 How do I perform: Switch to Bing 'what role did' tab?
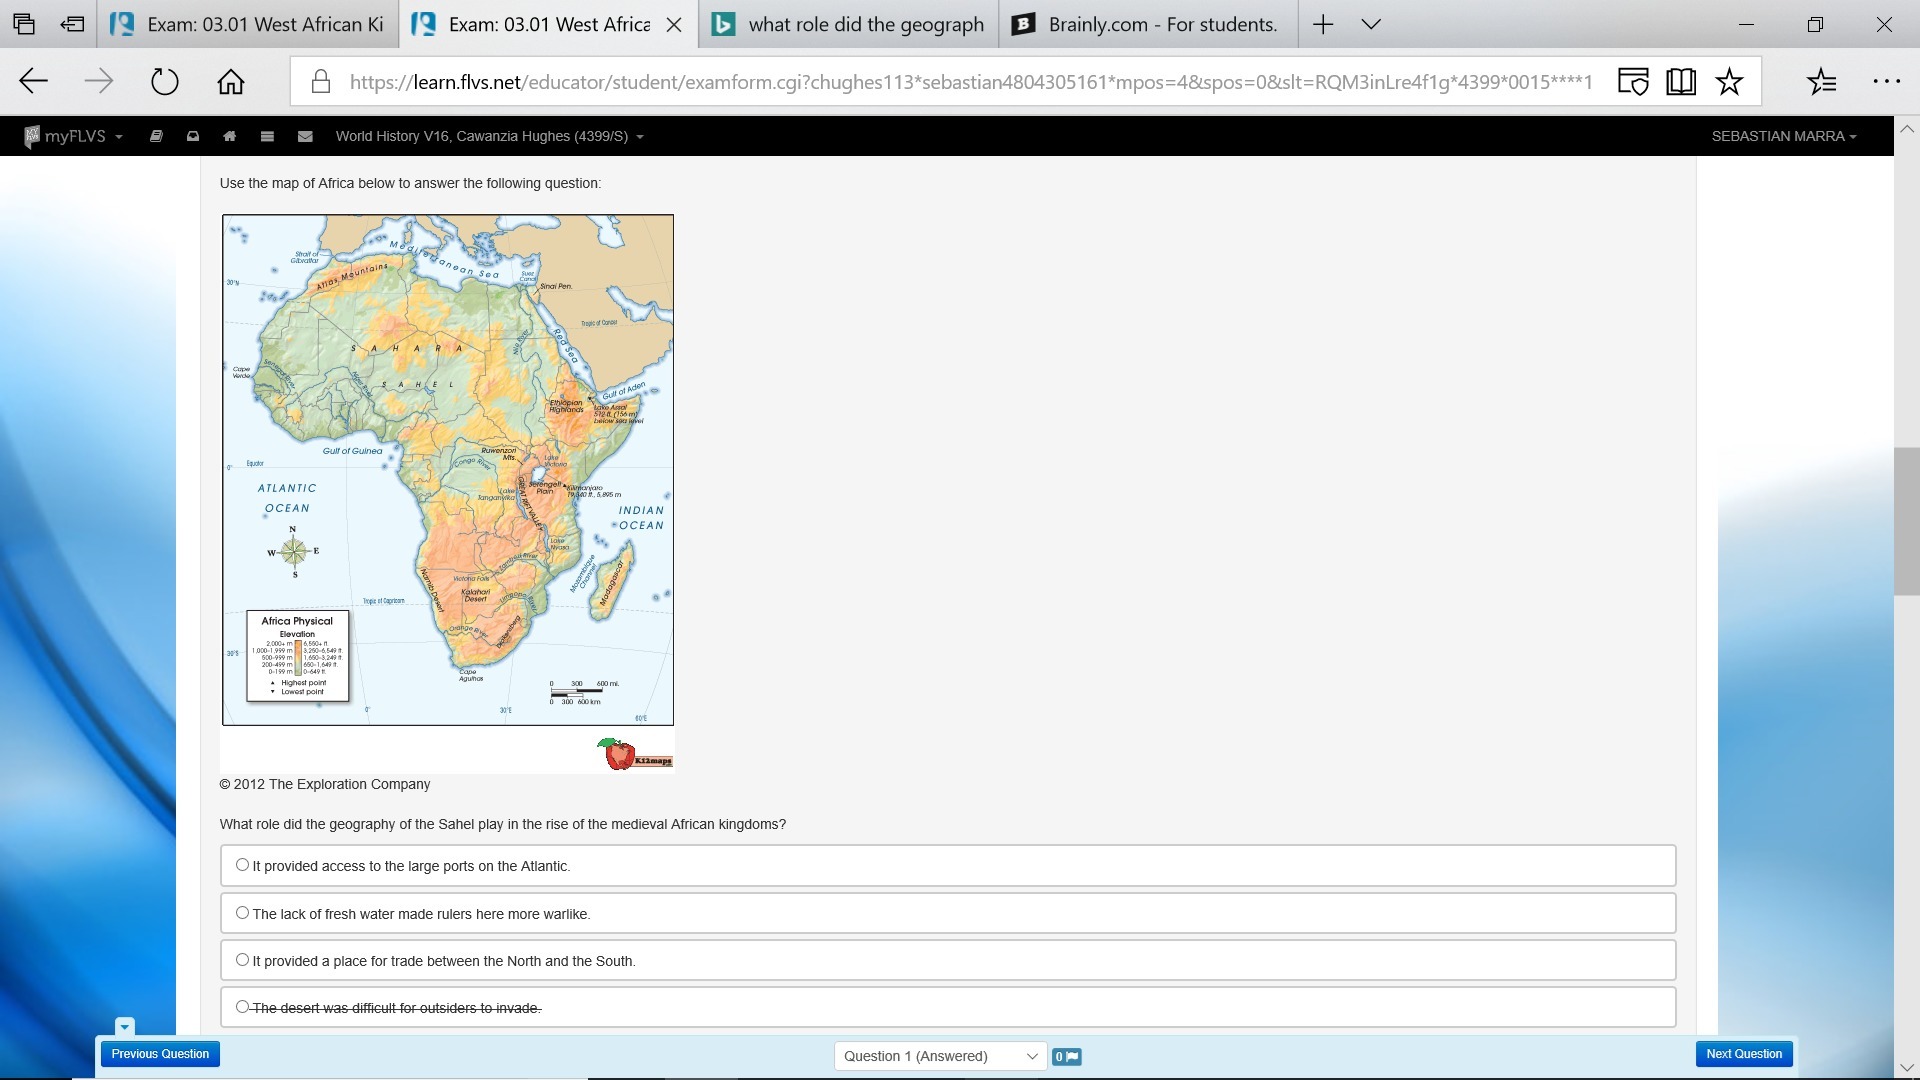849,25
